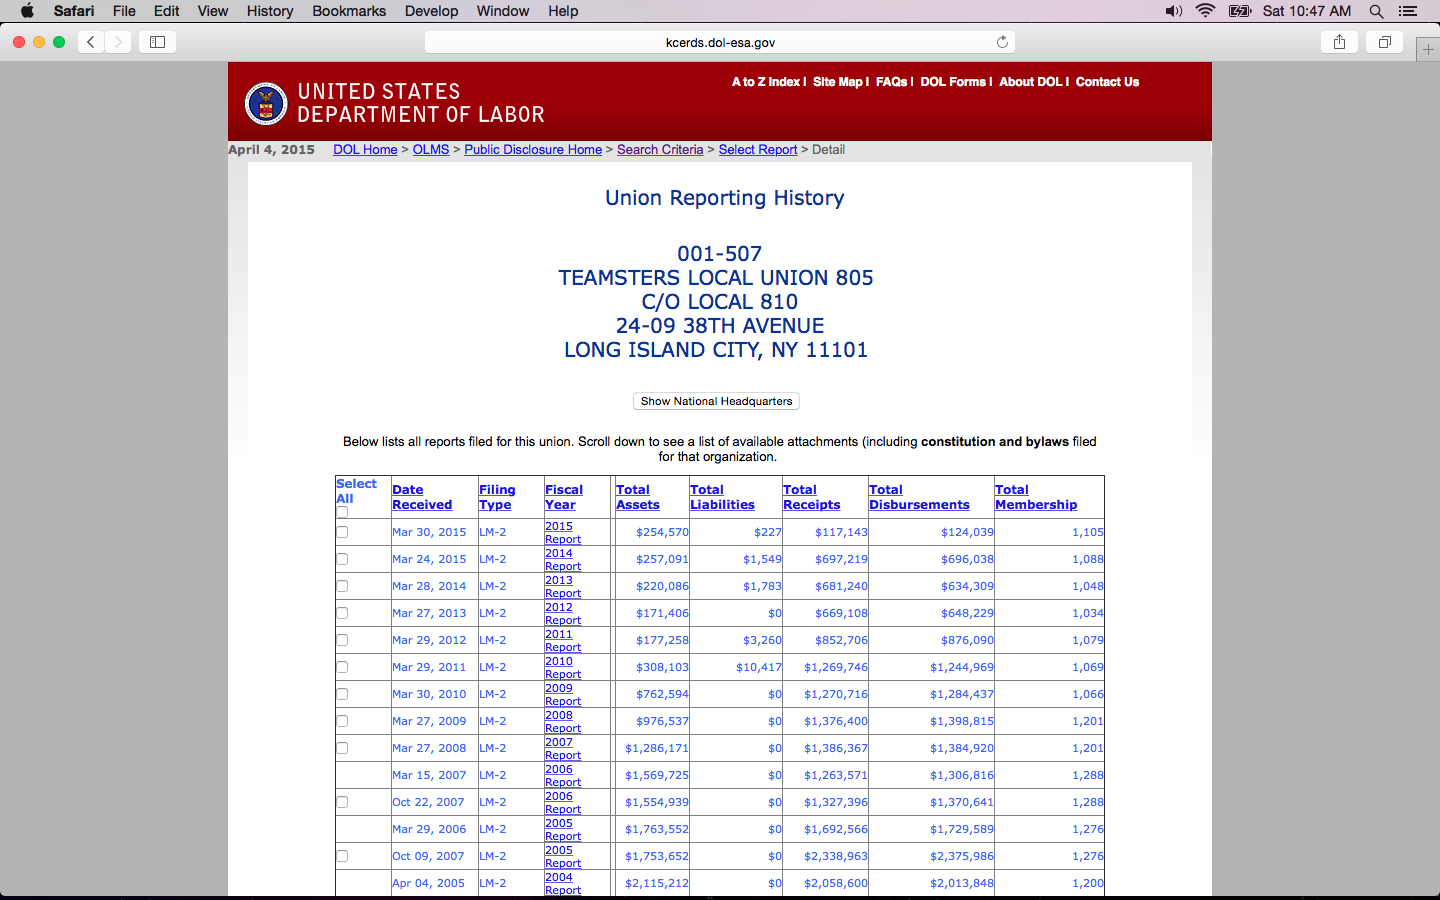
Task: Open the Wi-Fi status icon
Action: click(1206, 11)
